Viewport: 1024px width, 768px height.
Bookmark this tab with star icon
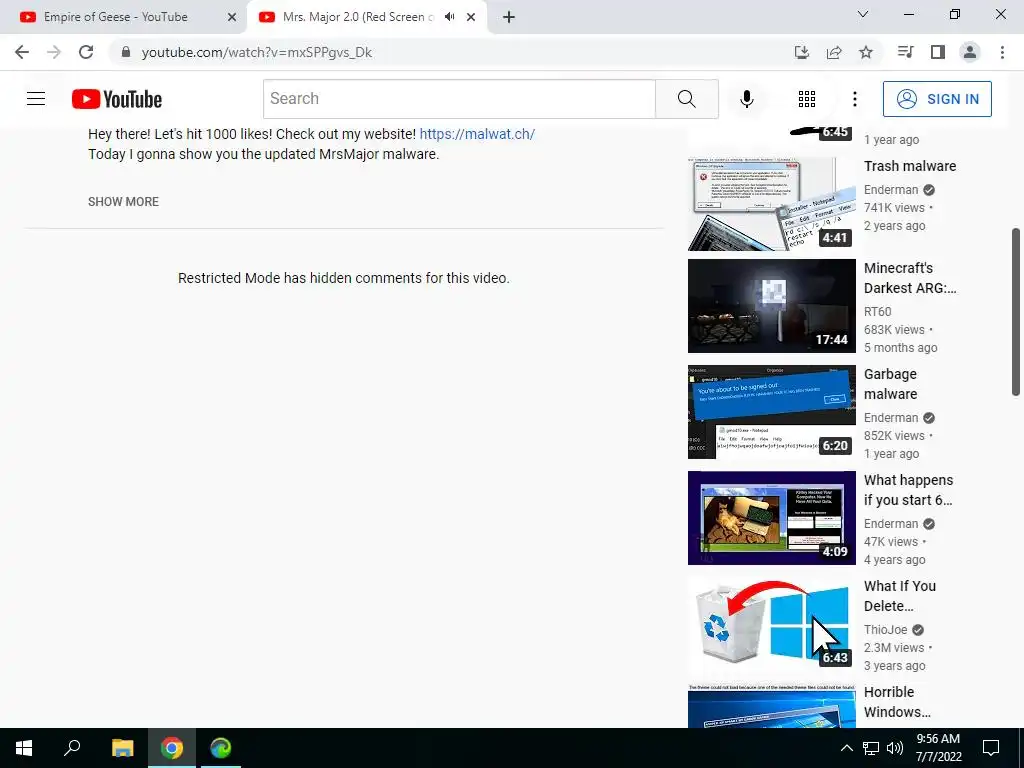pos(866,52)
